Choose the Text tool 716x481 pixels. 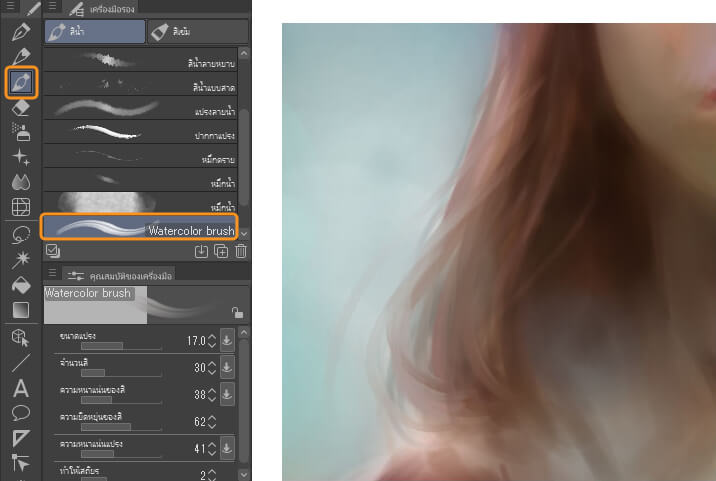tap(21, 388)
